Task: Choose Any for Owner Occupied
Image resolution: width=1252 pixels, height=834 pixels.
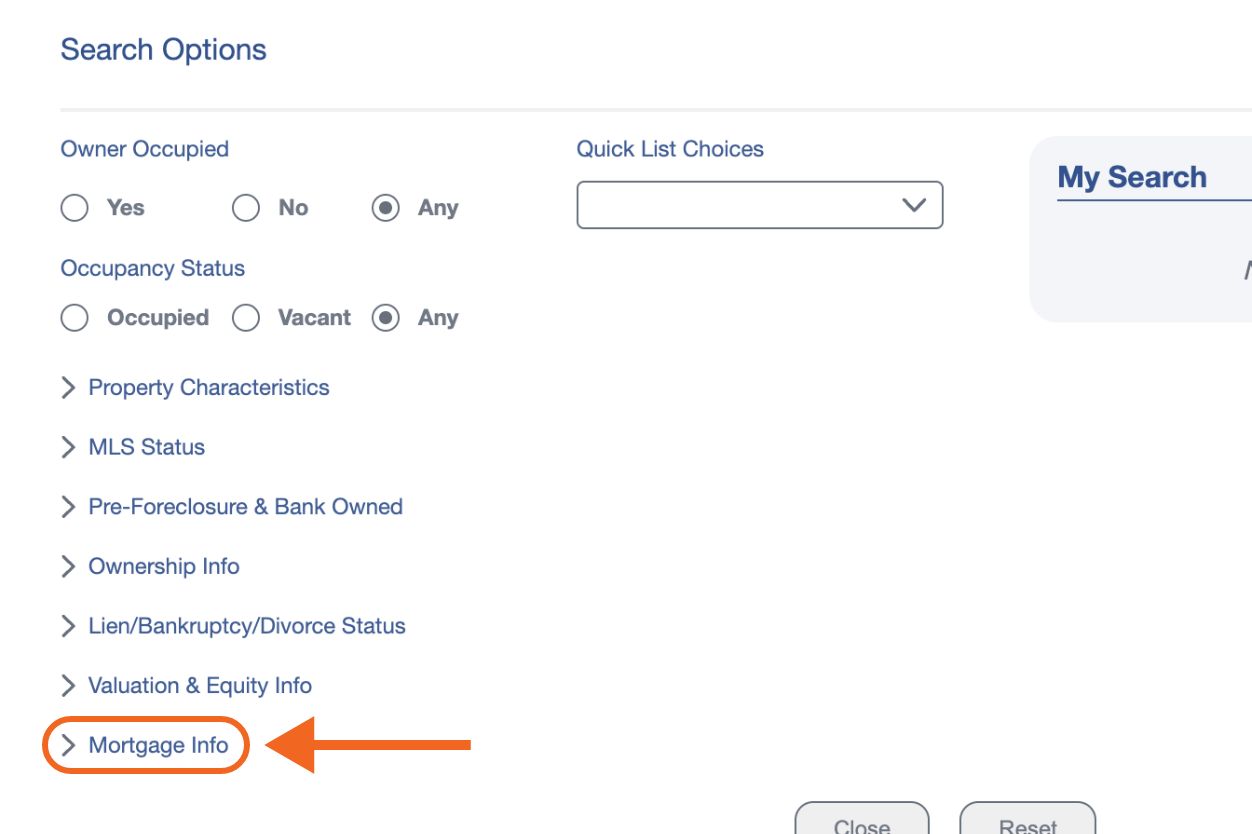Action: coord(385,208)
